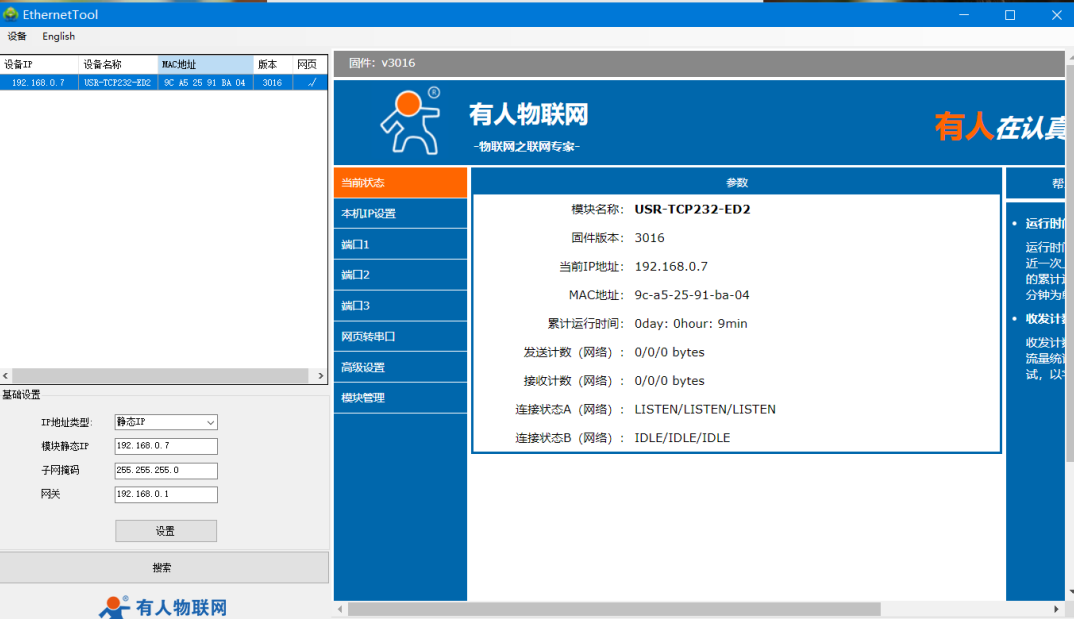Click the device list scrollbar right arrow
The image size is (1074, 619).
point(321,376)
